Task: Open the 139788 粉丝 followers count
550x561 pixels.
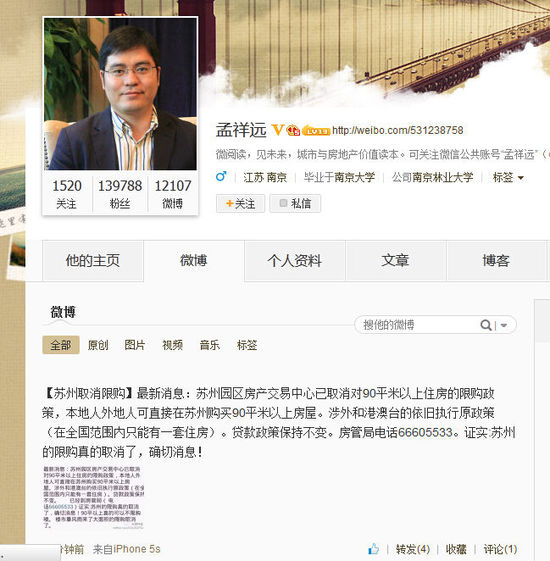Action: pos(120,194)
